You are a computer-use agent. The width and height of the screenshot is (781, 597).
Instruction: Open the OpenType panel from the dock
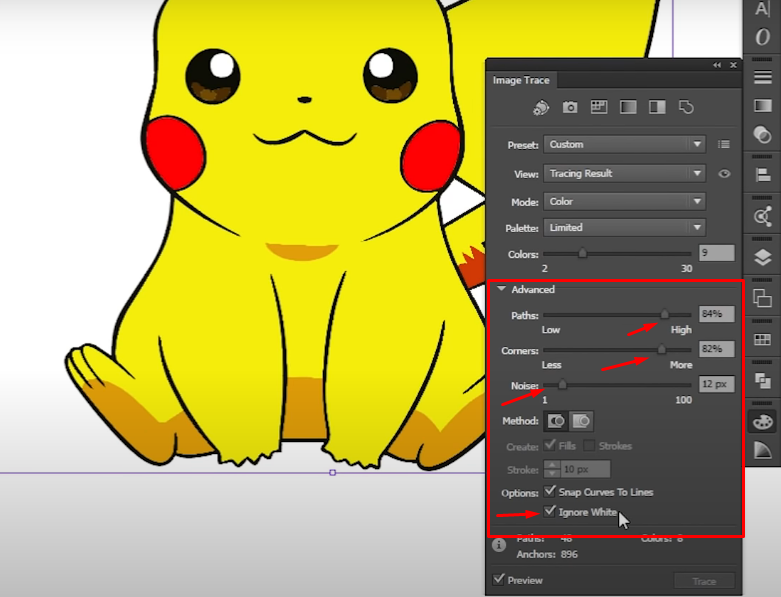click(x=762, y=37)
